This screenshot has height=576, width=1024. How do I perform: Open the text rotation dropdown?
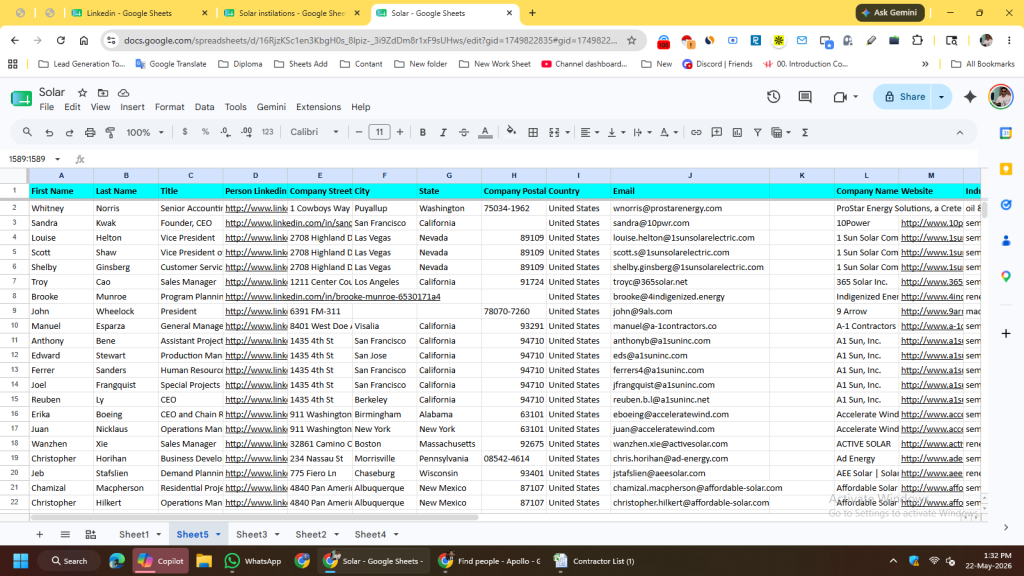[x=669, y=133]
